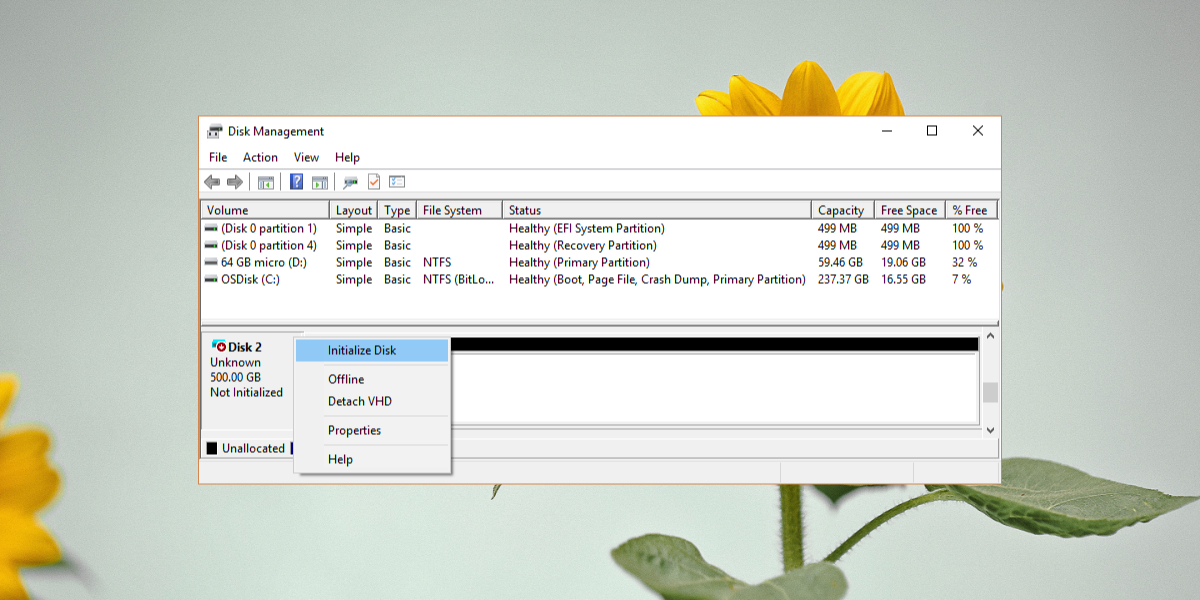Screen dimensions: 1200x600
Task: Open Help via blue question mark icon
Action: pyautogui.click(x=296, y=182)
